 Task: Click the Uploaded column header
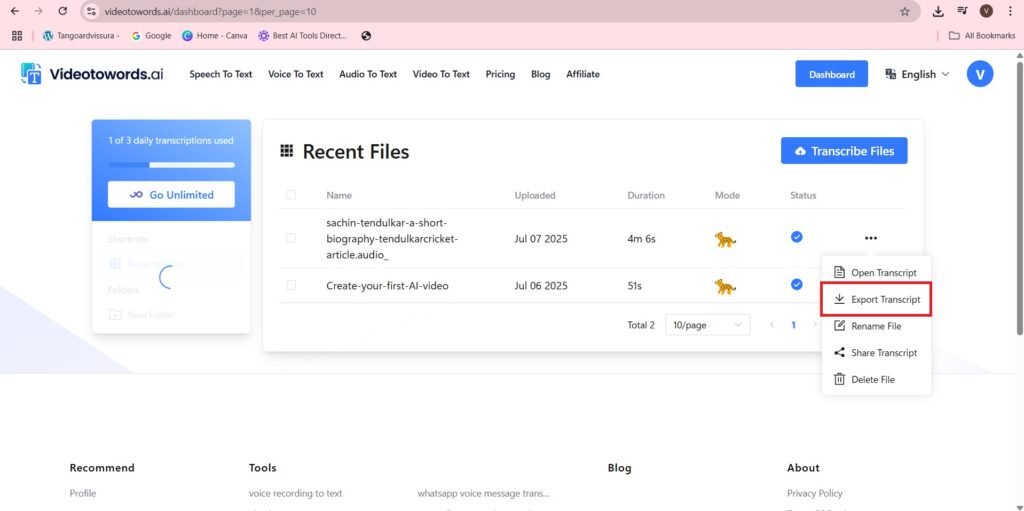point(535,195)
